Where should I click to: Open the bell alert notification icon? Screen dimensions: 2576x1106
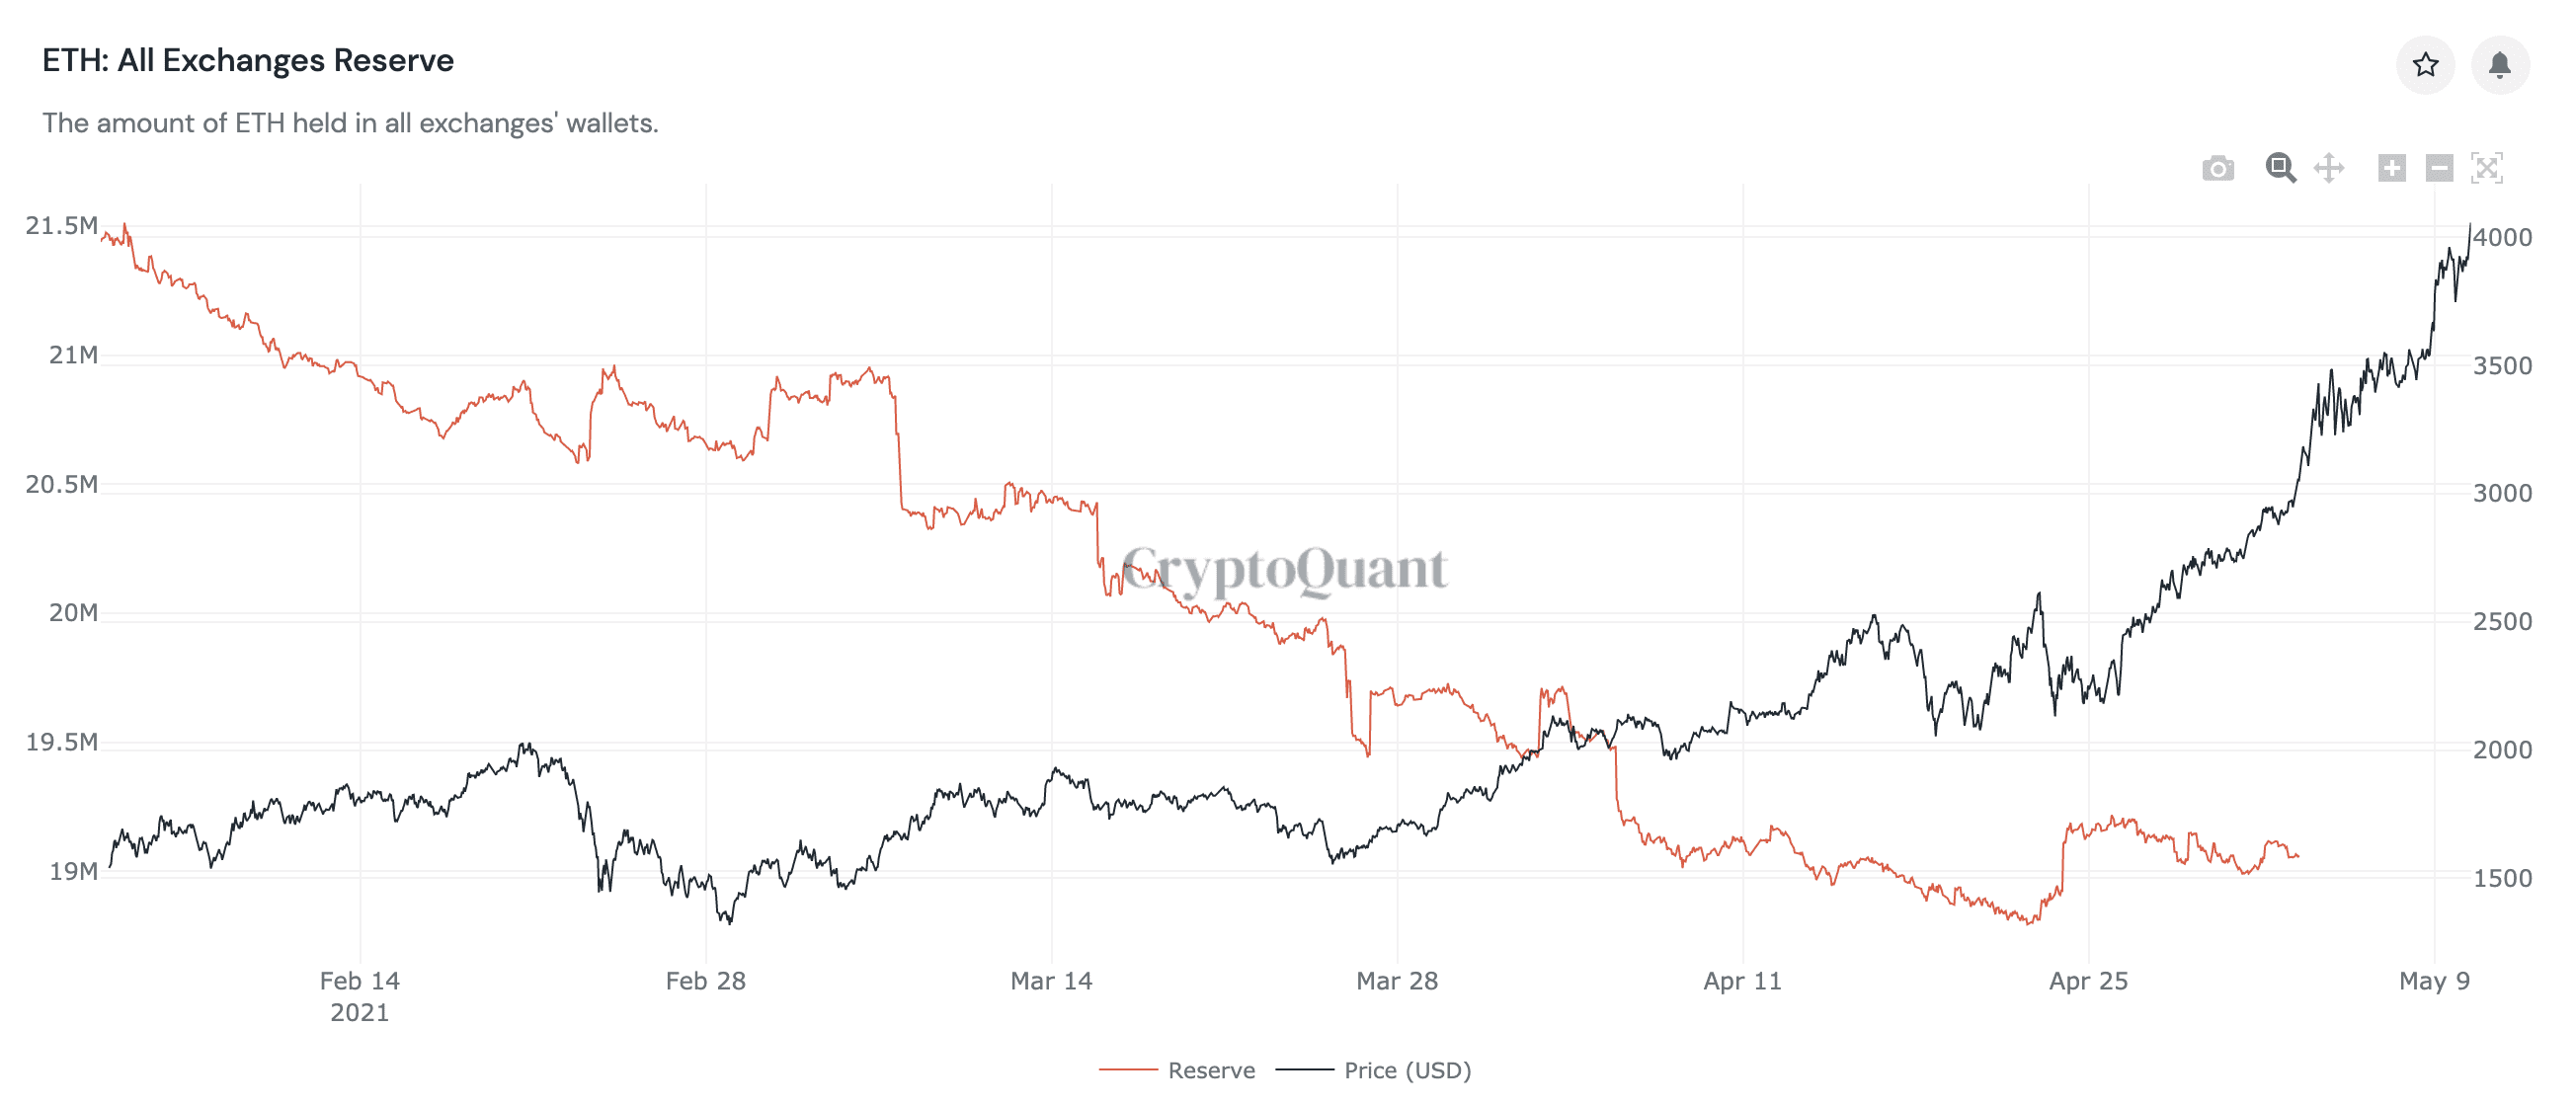tap(2499, 65)
